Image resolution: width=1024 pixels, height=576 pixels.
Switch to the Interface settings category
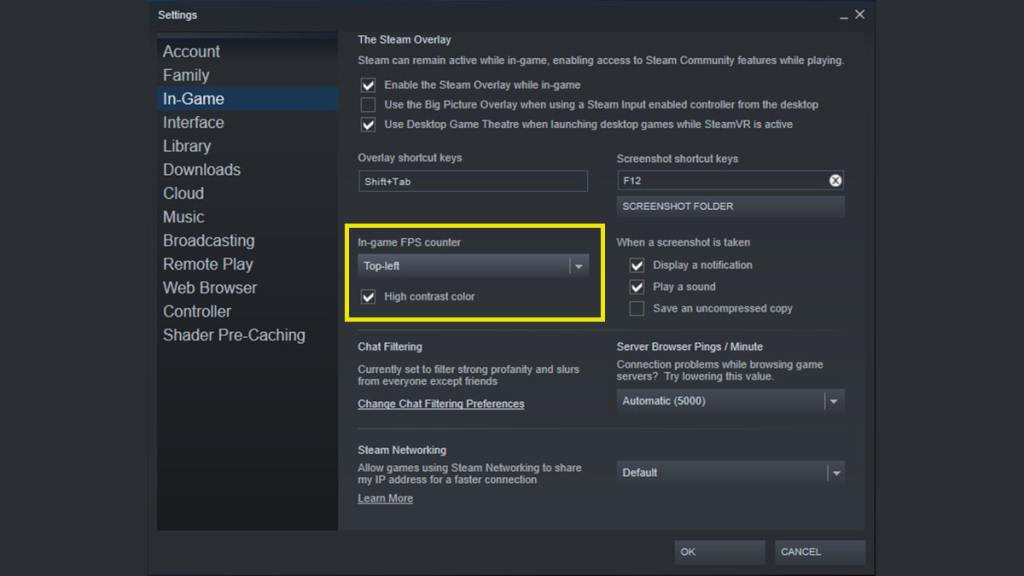point(193,122)
